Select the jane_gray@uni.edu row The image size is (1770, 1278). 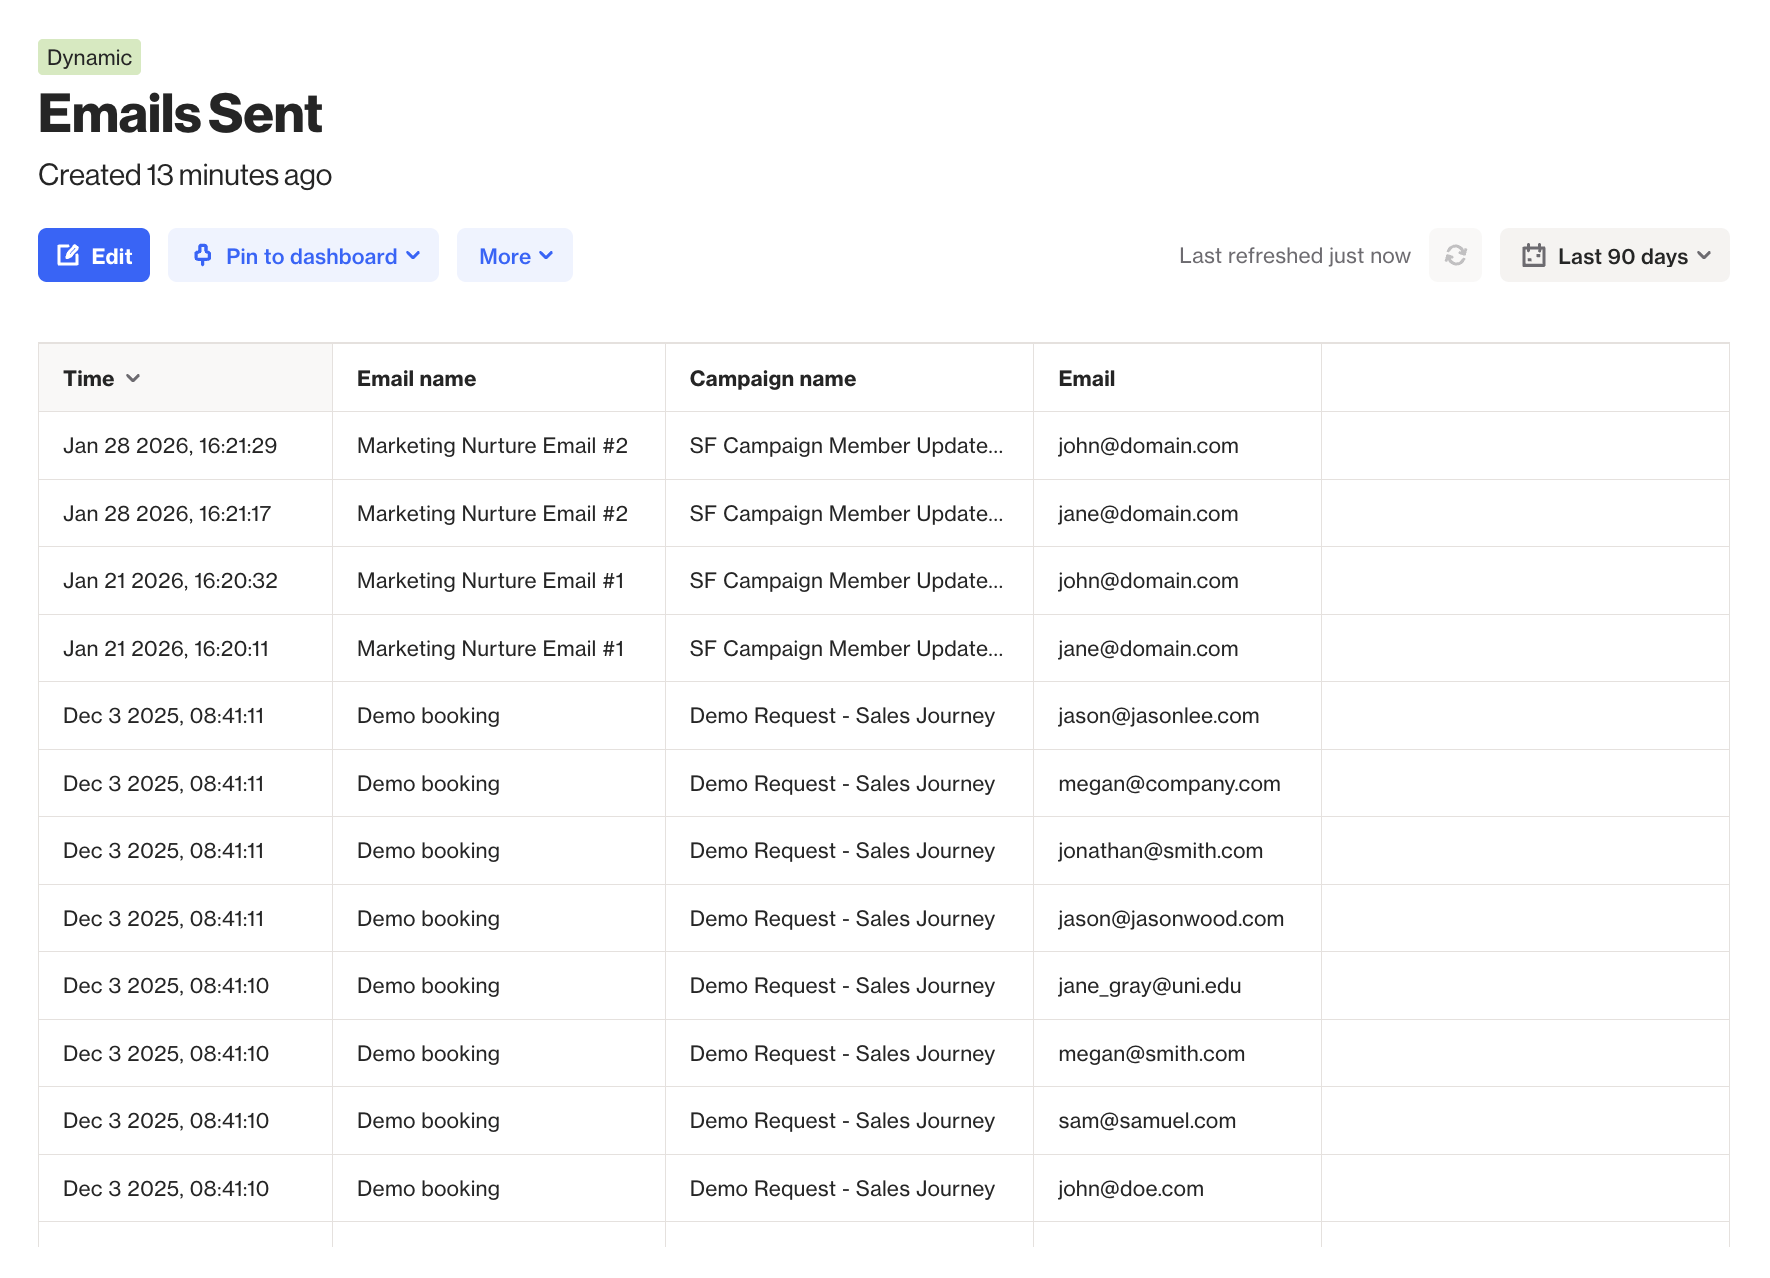pos(1149,986)
